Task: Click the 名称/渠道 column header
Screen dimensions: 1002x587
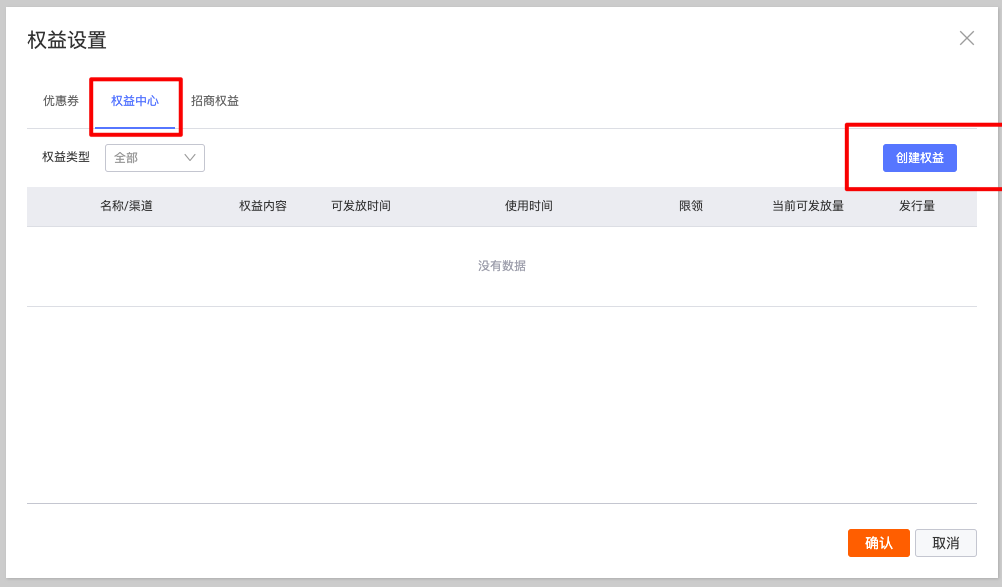Action: pos(126,206)
